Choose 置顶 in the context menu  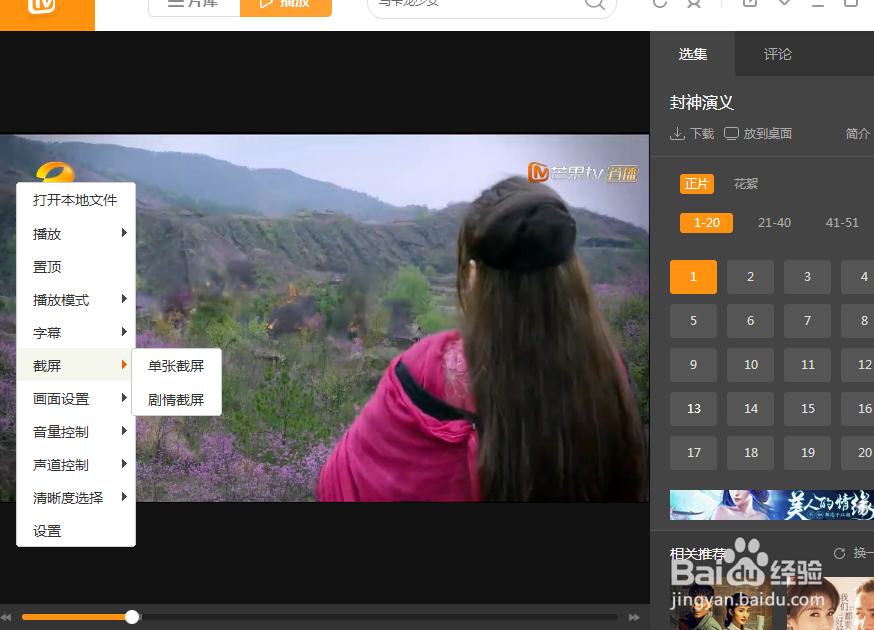click(x=76, y=266)
